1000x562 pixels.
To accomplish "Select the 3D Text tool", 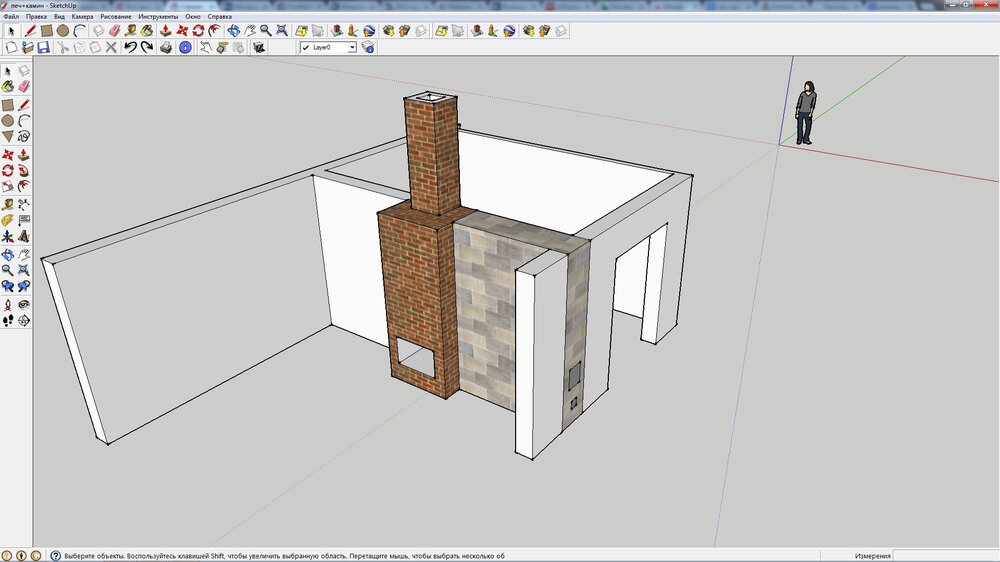I will 24,237.
